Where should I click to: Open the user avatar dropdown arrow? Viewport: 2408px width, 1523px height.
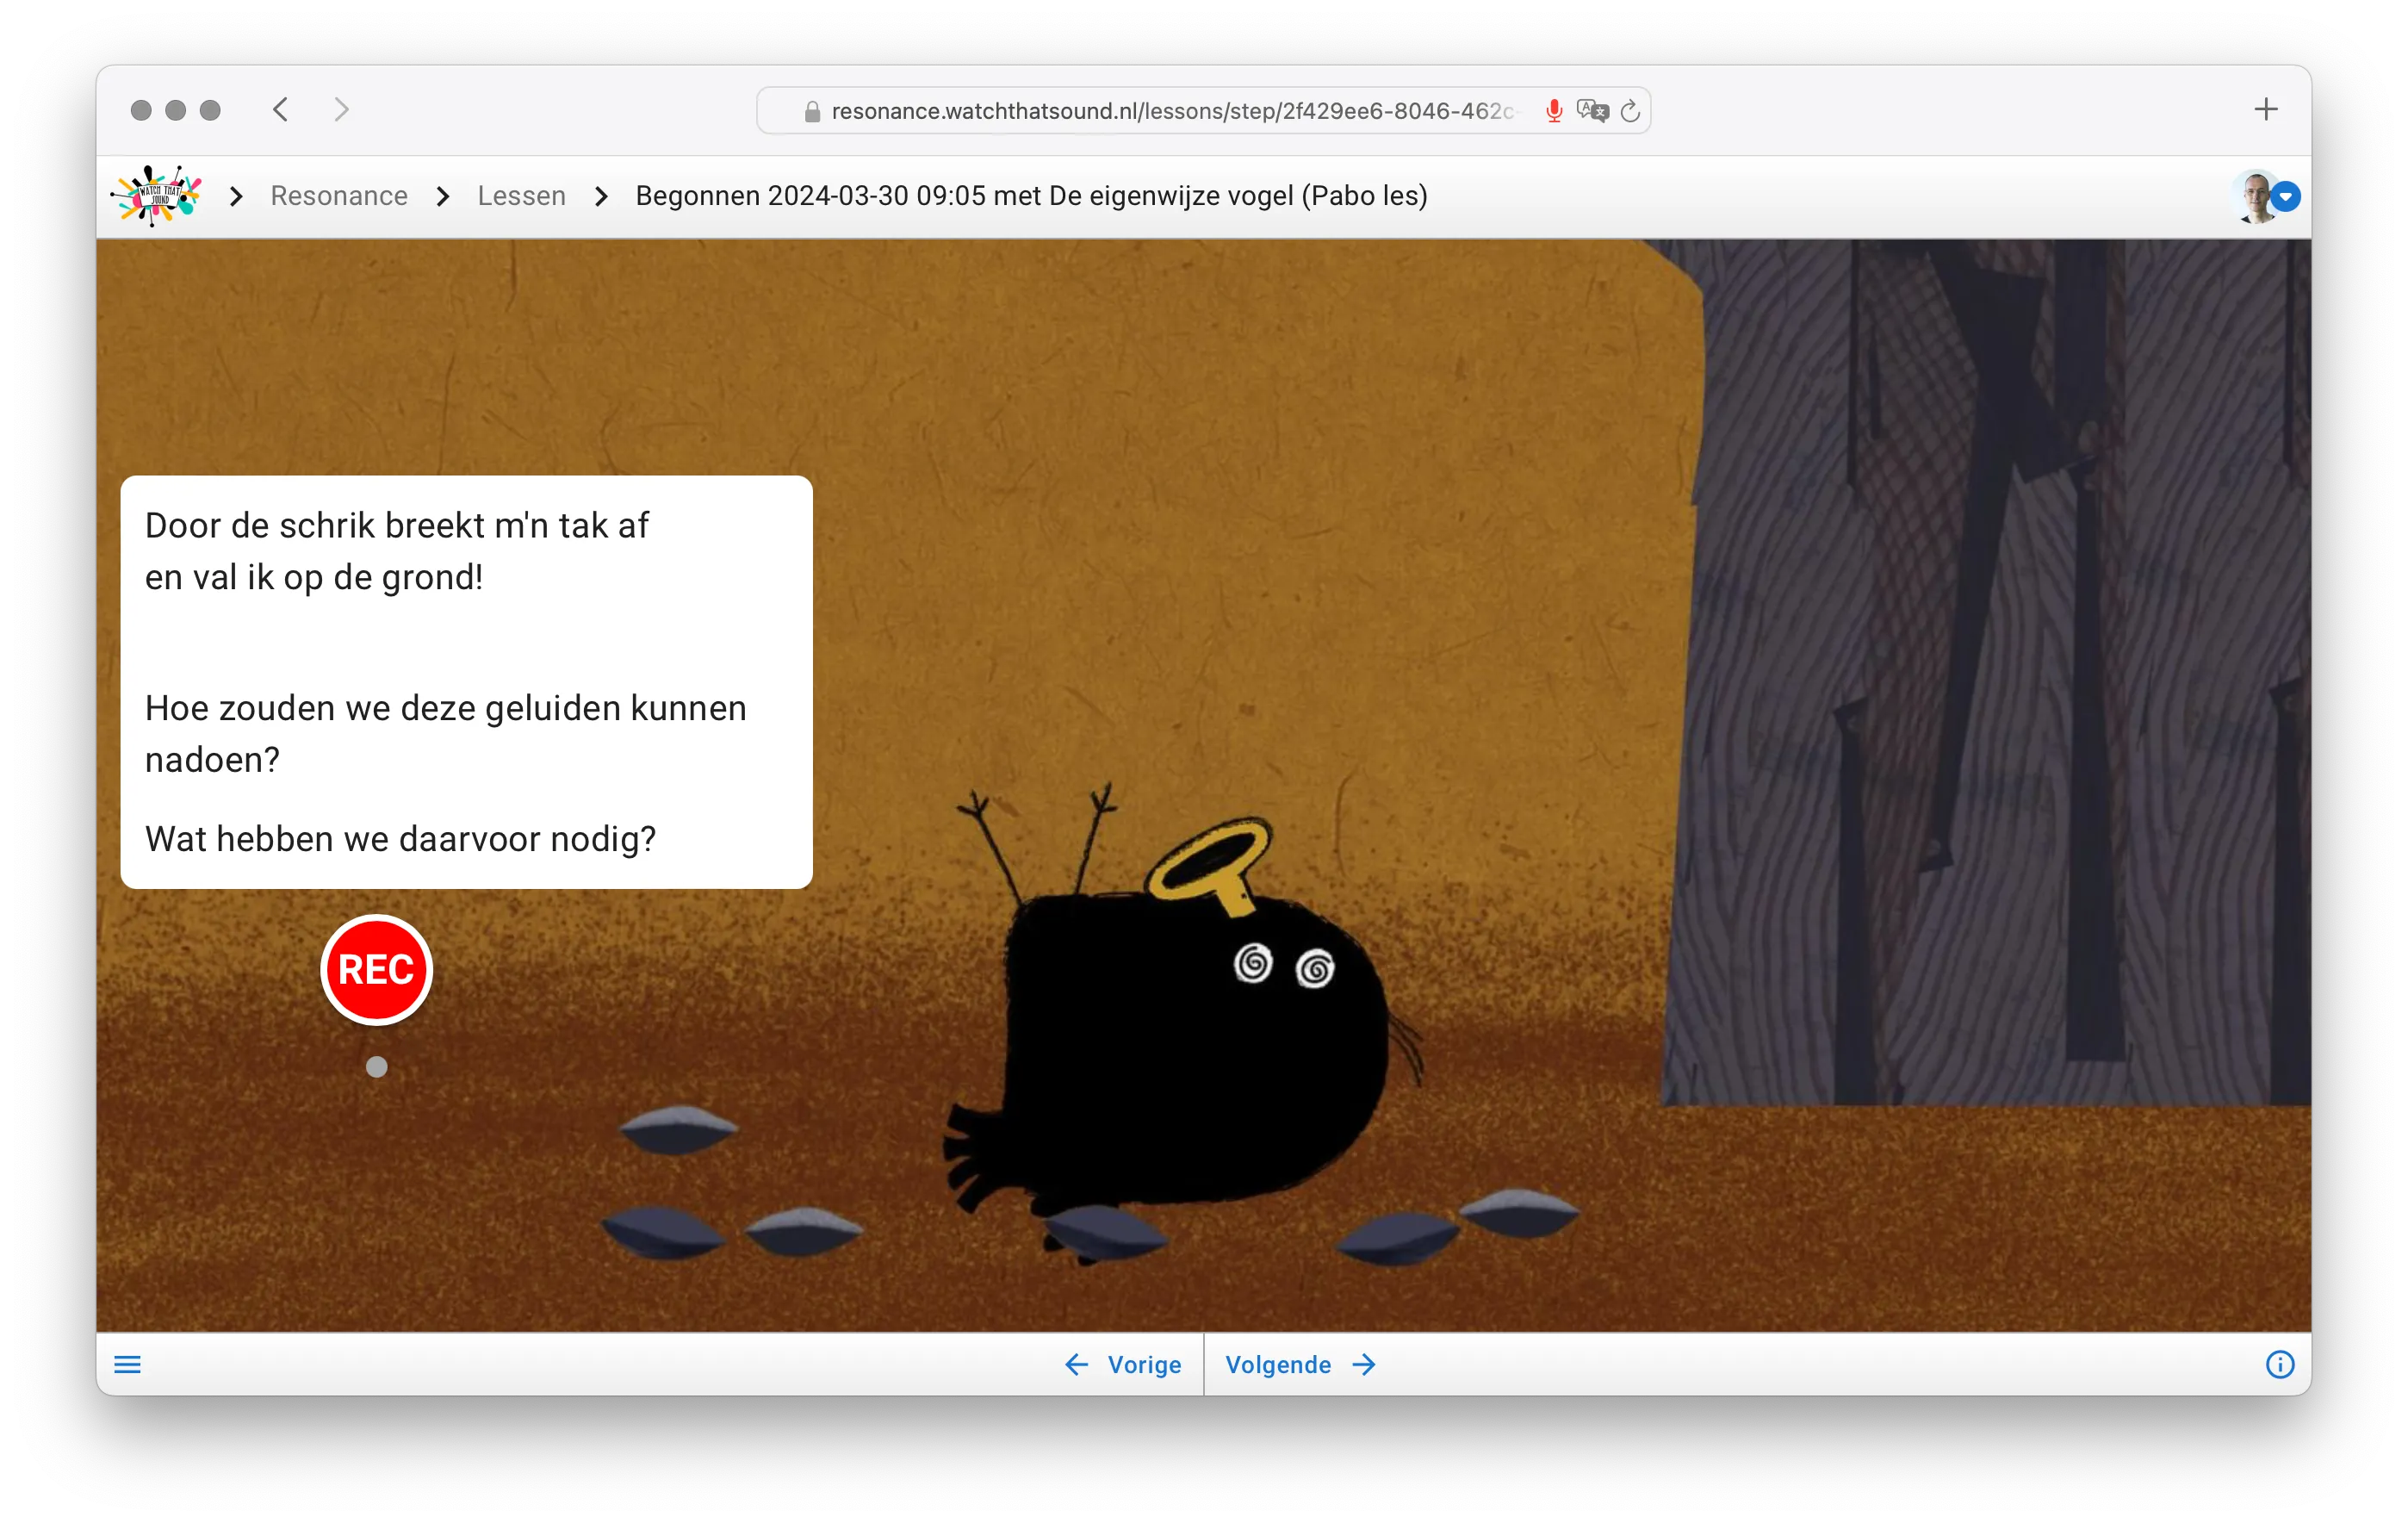pyautogui.click(x=2285, y=197)
